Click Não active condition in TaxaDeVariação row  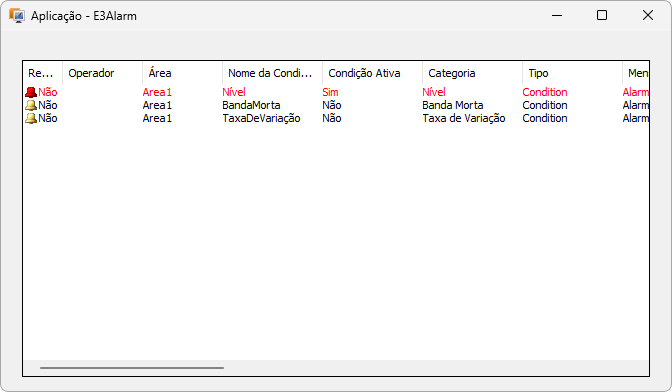click(x=332, y=118)
